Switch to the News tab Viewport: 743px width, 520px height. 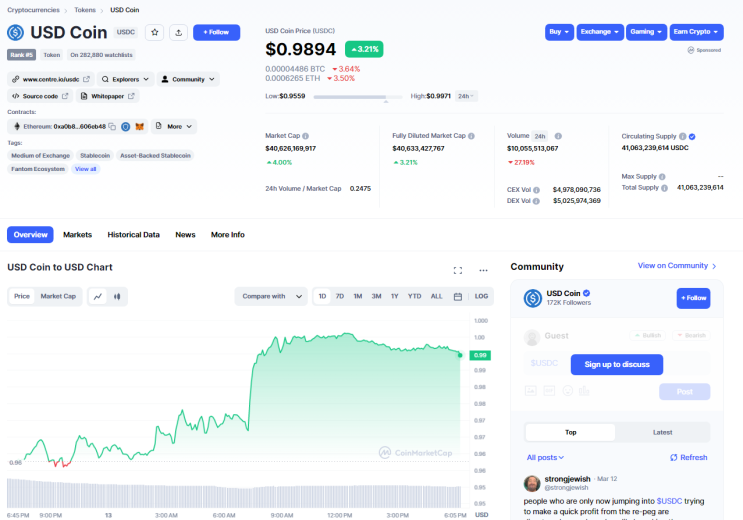pyautogui.click(x=185, y=235)
